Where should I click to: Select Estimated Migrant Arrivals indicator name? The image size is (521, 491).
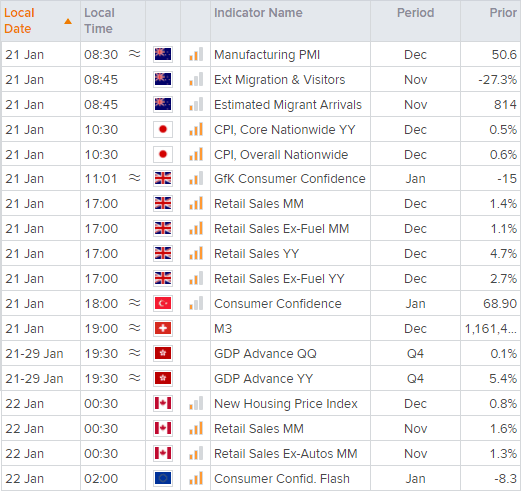click(x=288, y=105)
